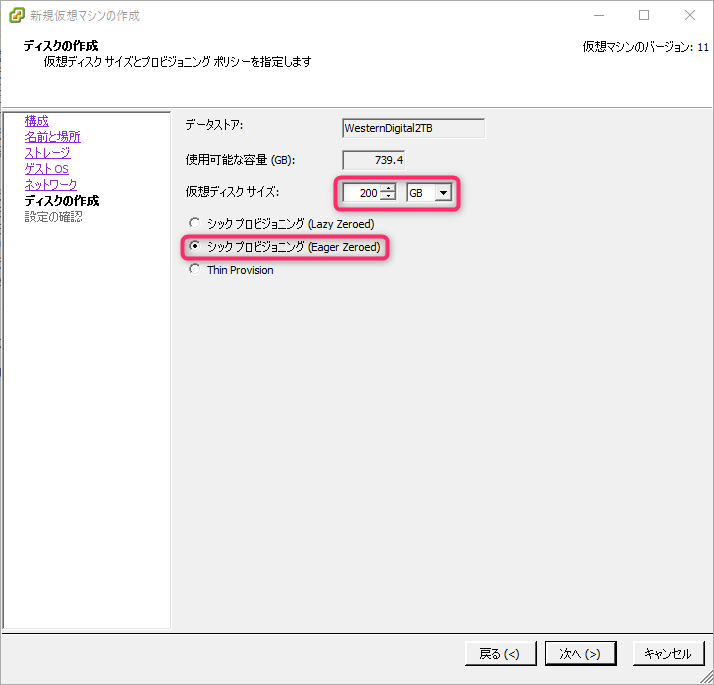Screen dimensions: 714x685
Task: Click the window resize grip corner
Action: [x=707, y=678]
